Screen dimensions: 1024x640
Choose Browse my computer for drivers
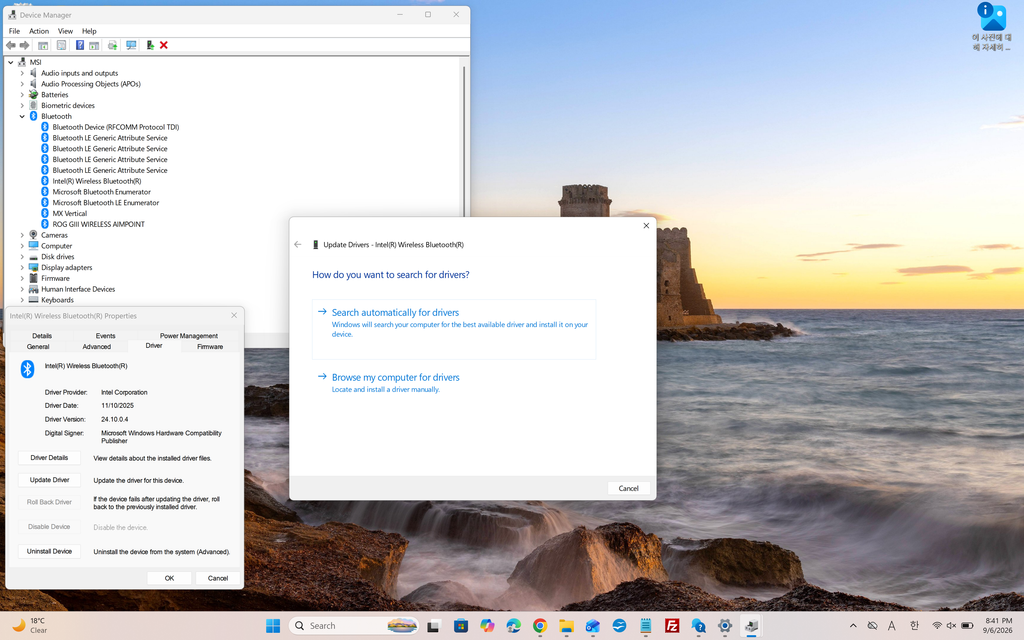[x=454, y=383]
